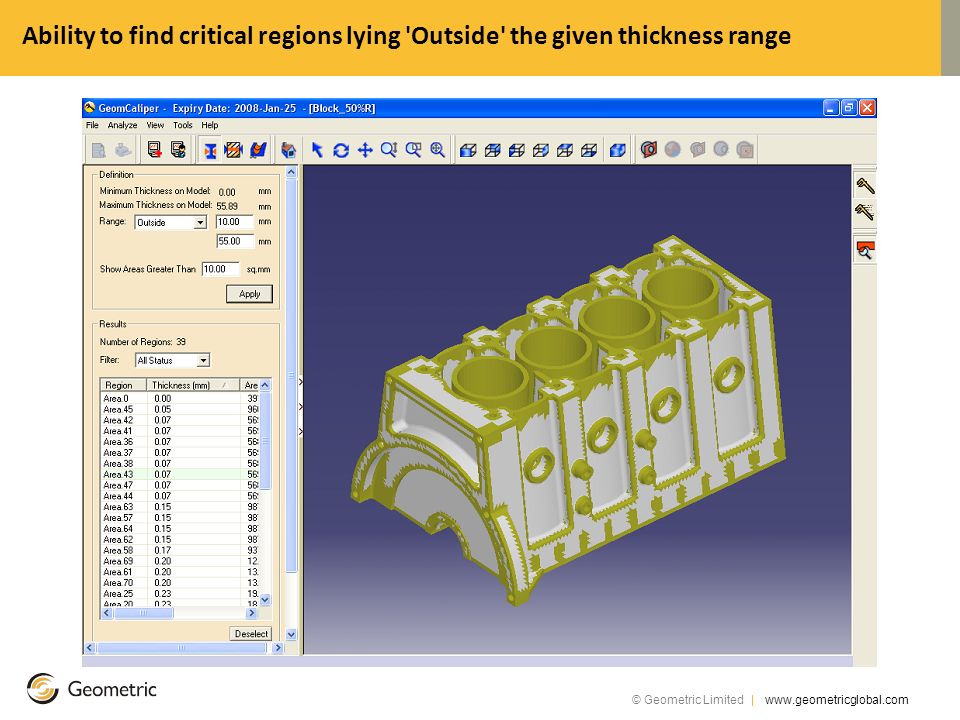Select the pan move tool
The height and width of the screenshot is (720, 960).
tap(365, 150)
